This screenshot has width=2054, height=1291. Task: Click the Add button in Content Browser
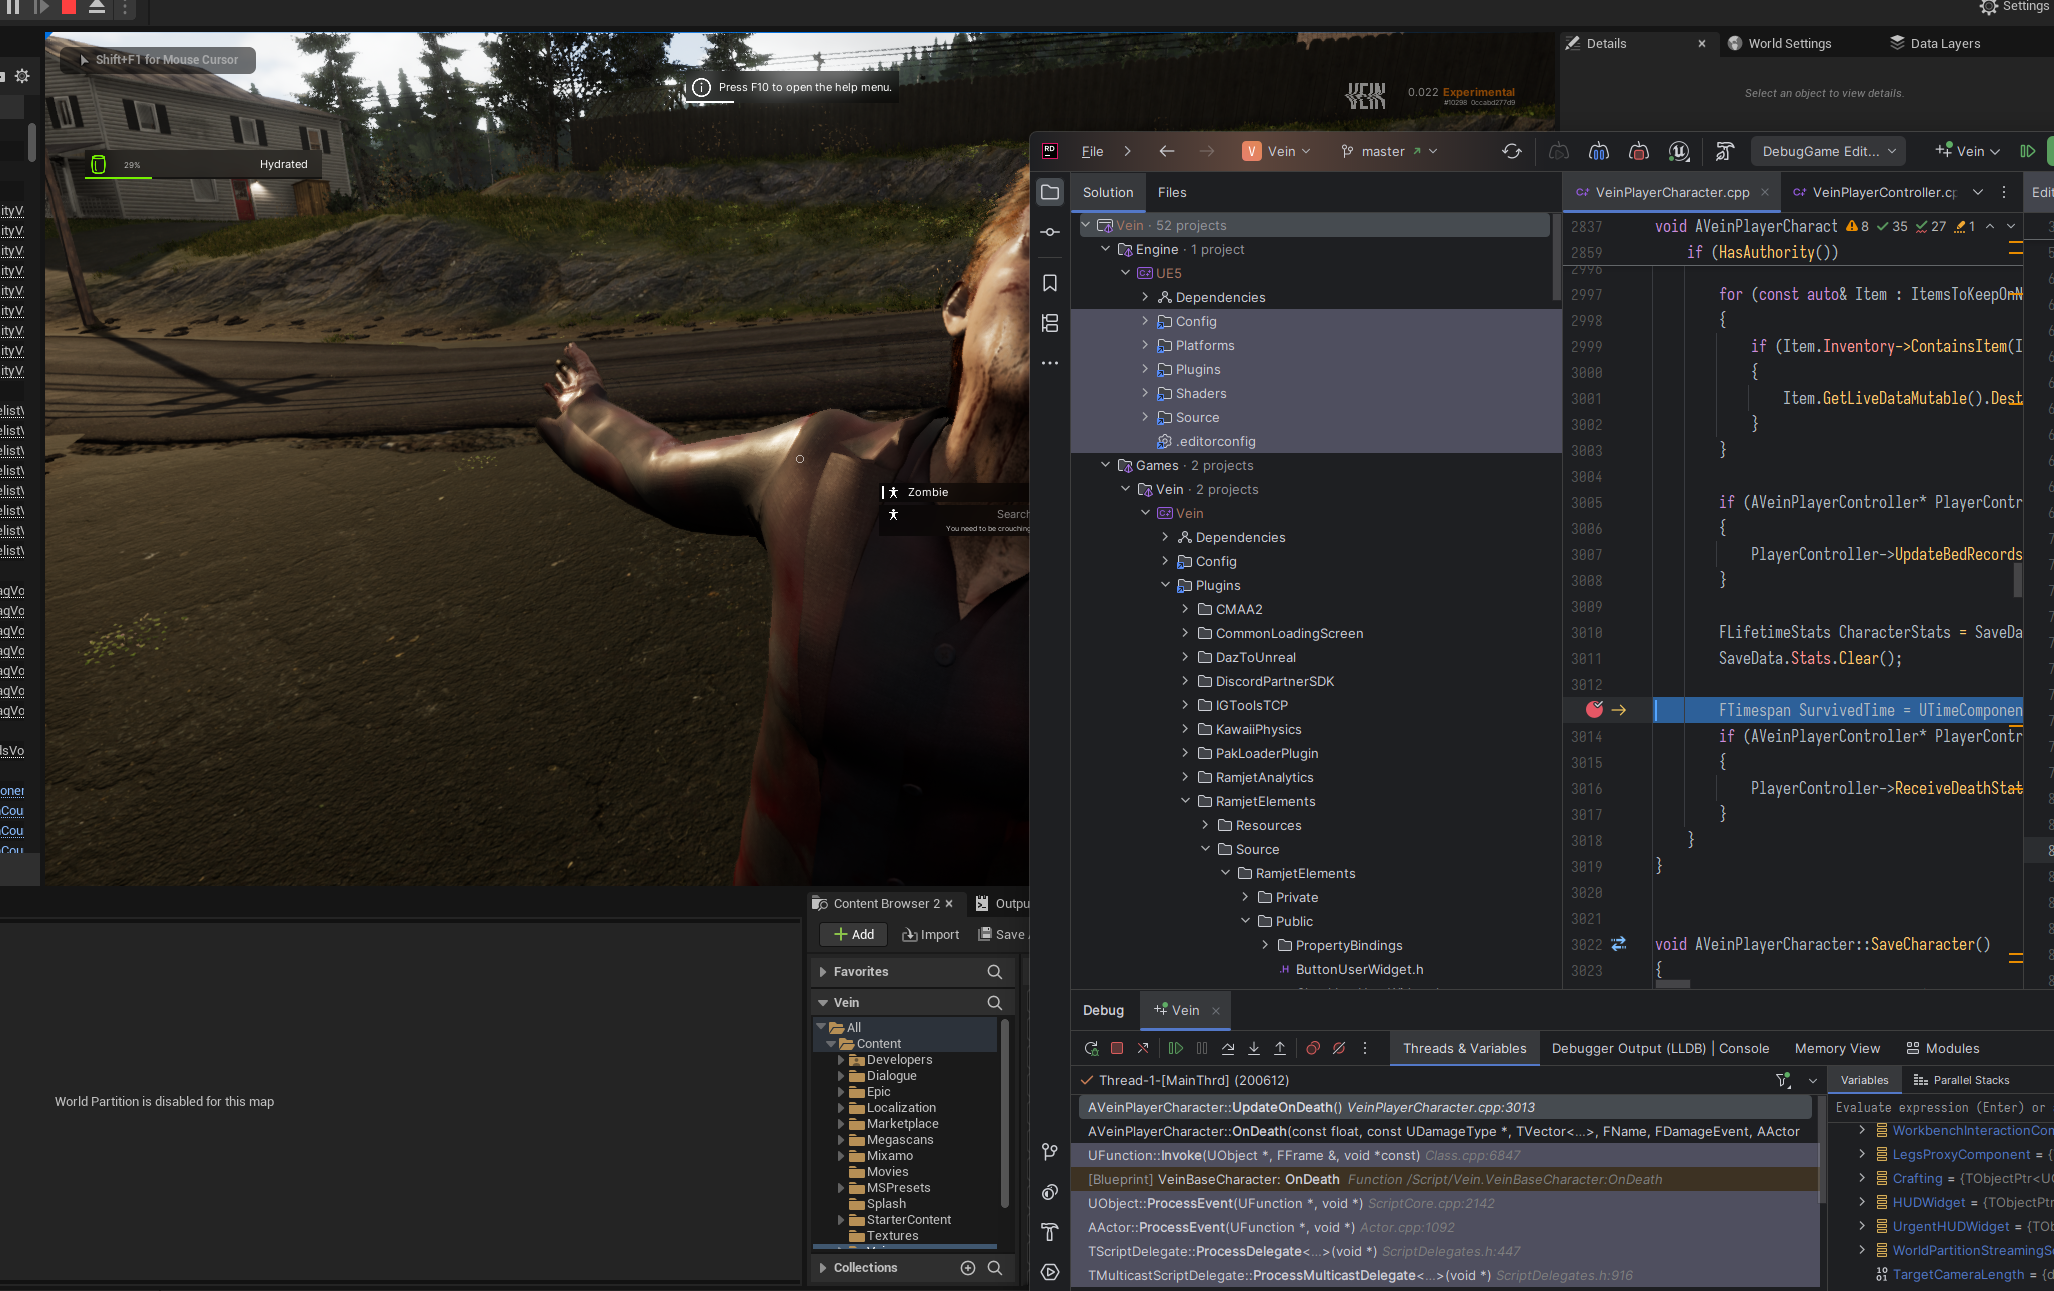tap(853, 934)
